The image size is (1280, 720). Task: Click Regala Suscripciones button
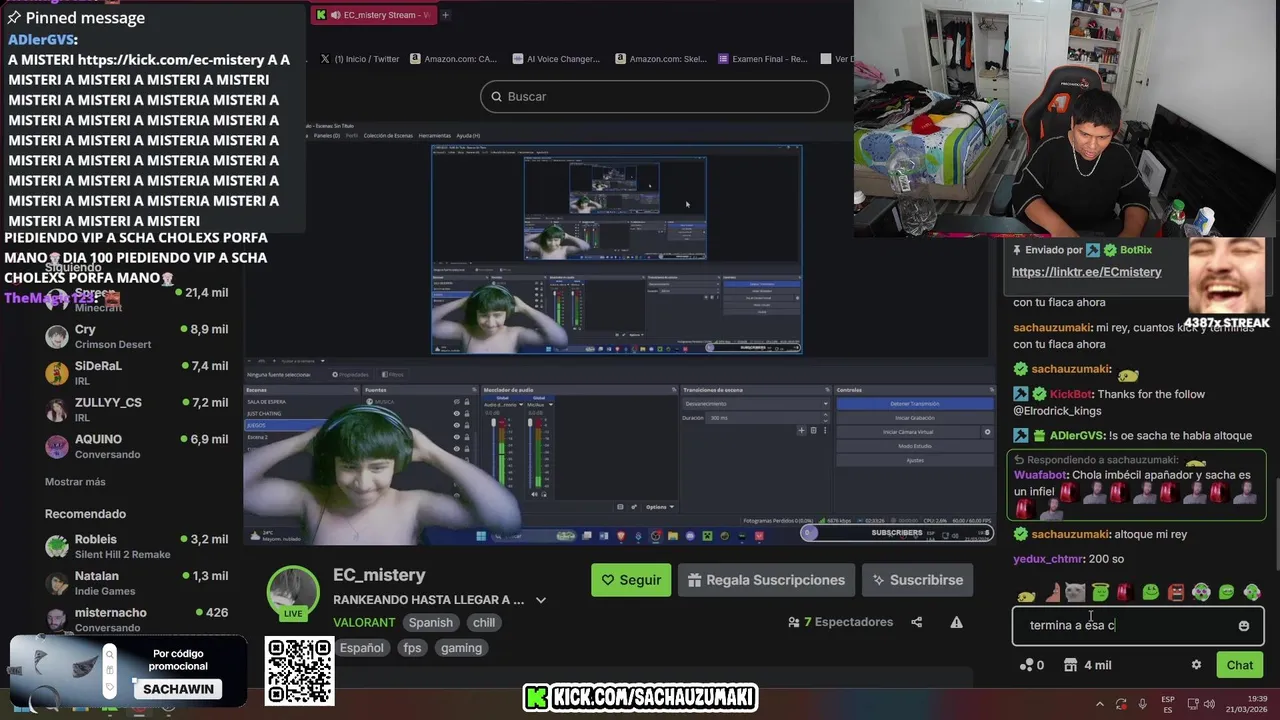pyautogui.click(x=767, y=580)
